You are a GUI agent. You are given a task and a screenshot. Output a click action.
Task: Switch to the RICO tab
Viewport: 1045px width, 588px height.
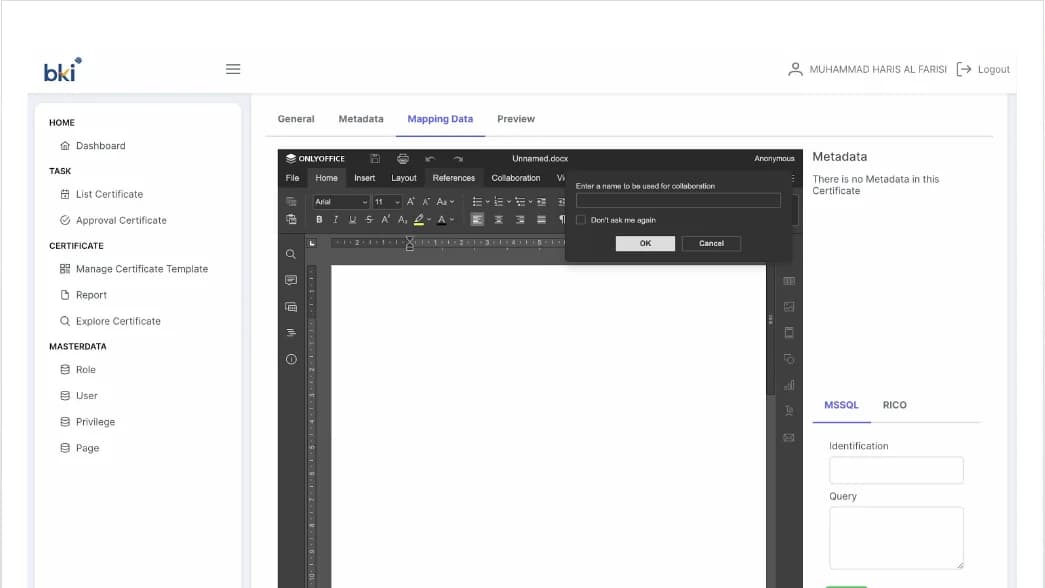tap(894, 405)
